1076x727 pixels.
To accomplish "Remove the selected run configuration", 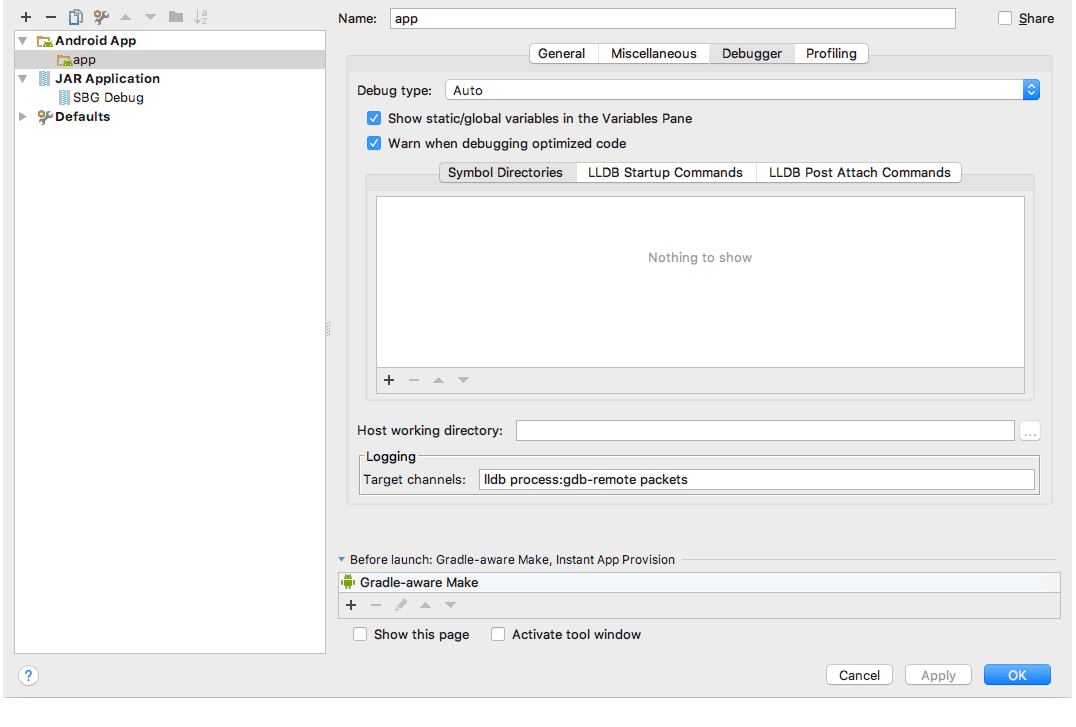I will pyautogui.click(x=51, y=17).
